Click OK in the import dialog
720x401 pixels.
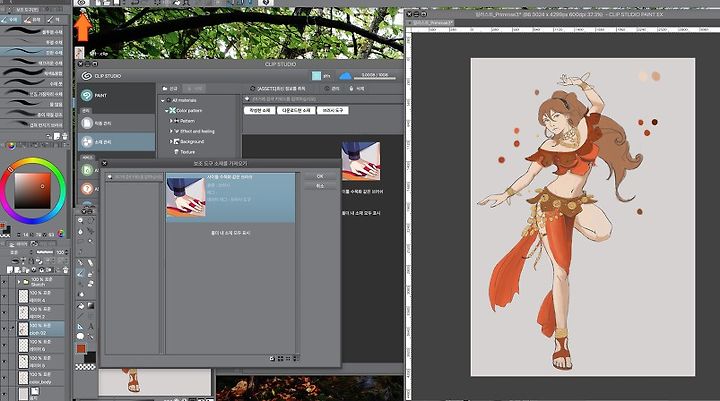[320, 176]
